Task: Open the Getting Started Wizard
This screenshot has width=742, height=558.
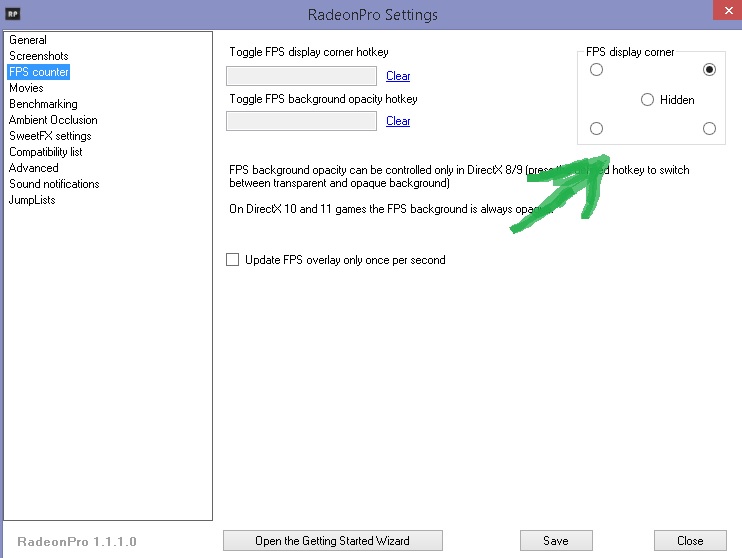Action: pos(333,540)
